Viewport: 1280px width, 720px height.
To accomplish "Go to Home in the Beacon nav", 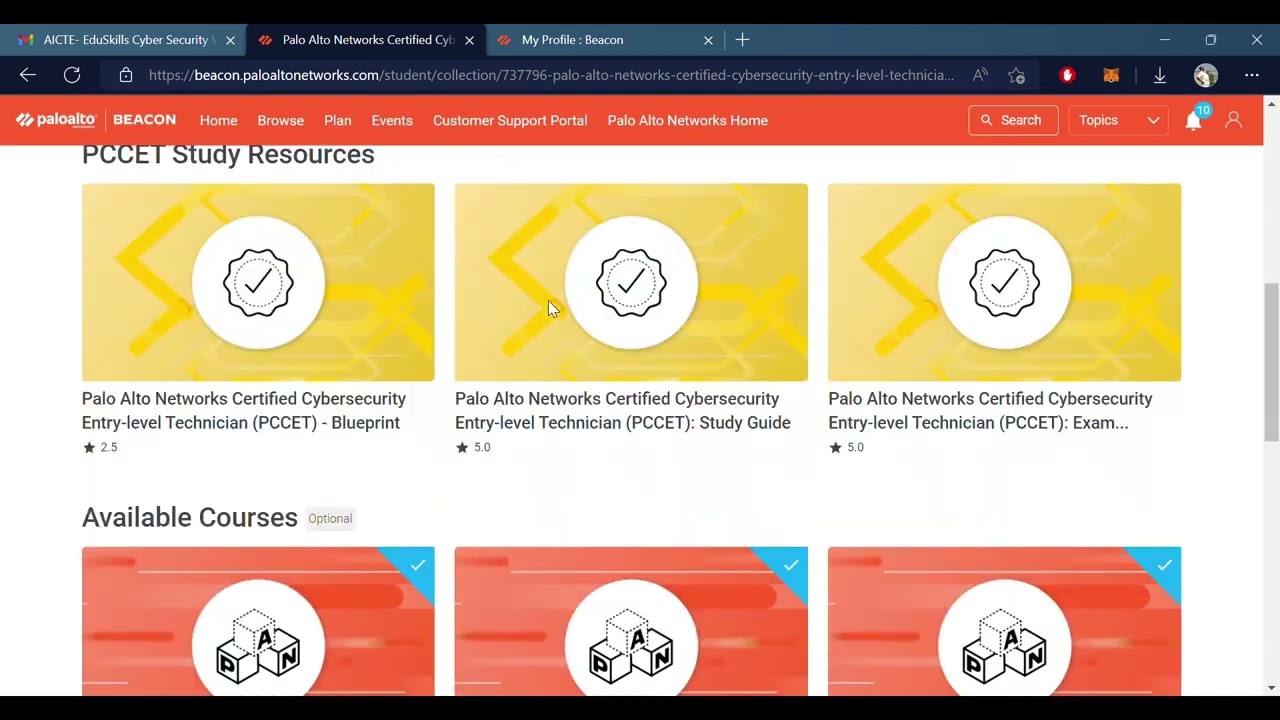I will click(218, 120).
